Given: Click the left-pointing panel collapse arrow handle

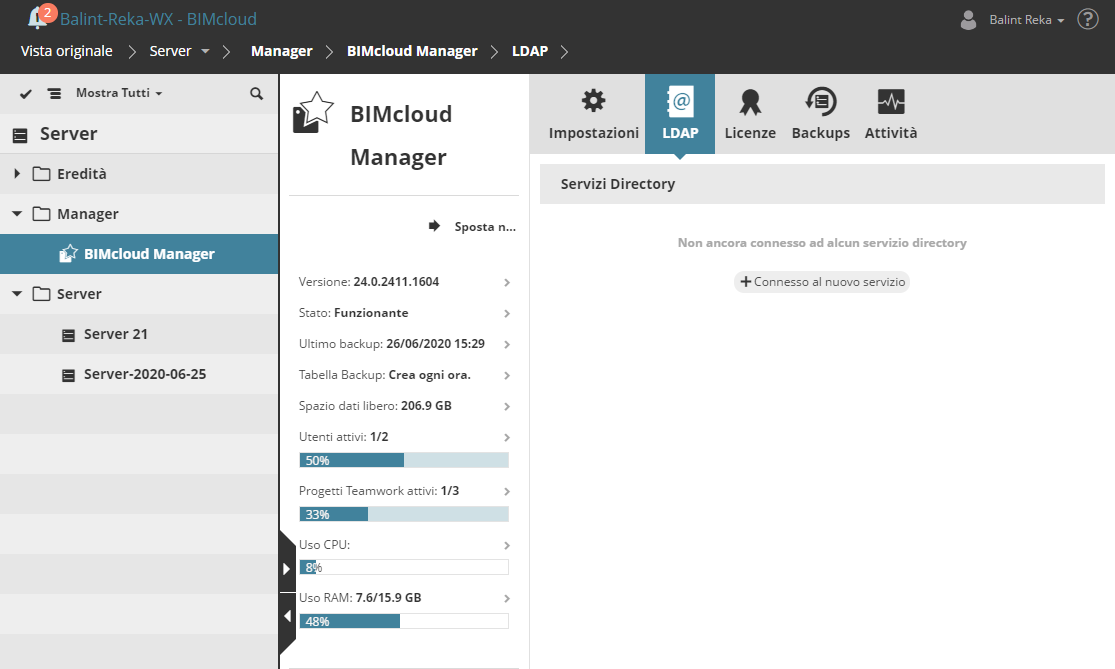Looking at the screenshot, I should 287,616.
